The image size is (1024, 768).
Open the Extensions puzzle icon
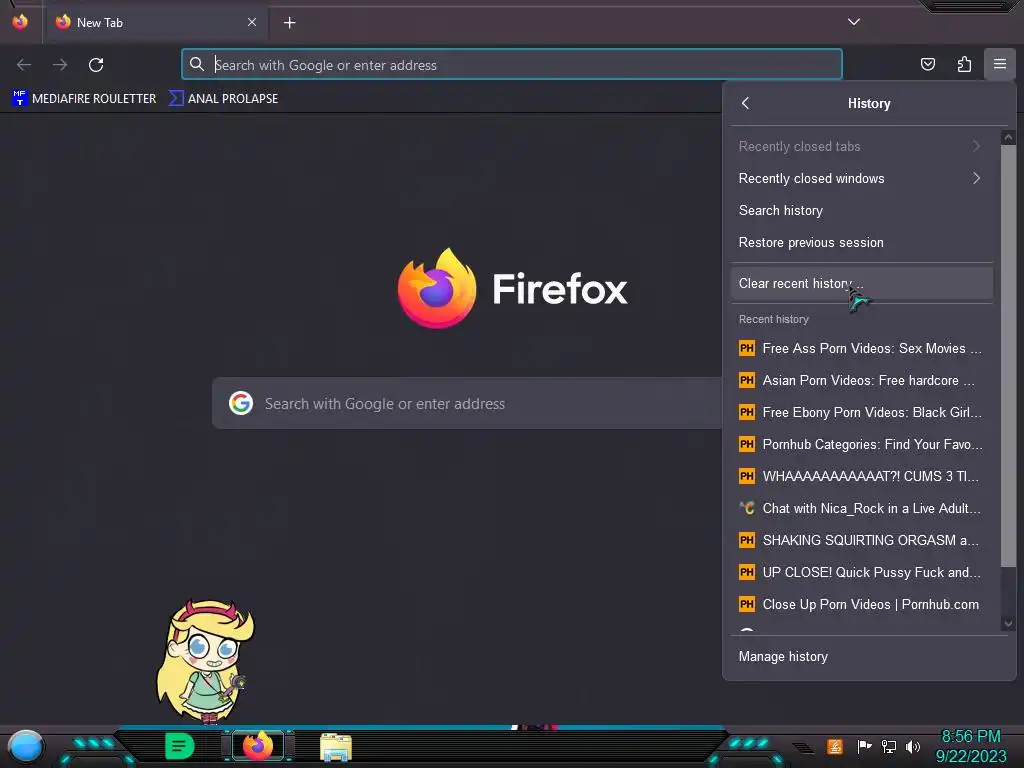pyautogui.click(x=964, y=64)
